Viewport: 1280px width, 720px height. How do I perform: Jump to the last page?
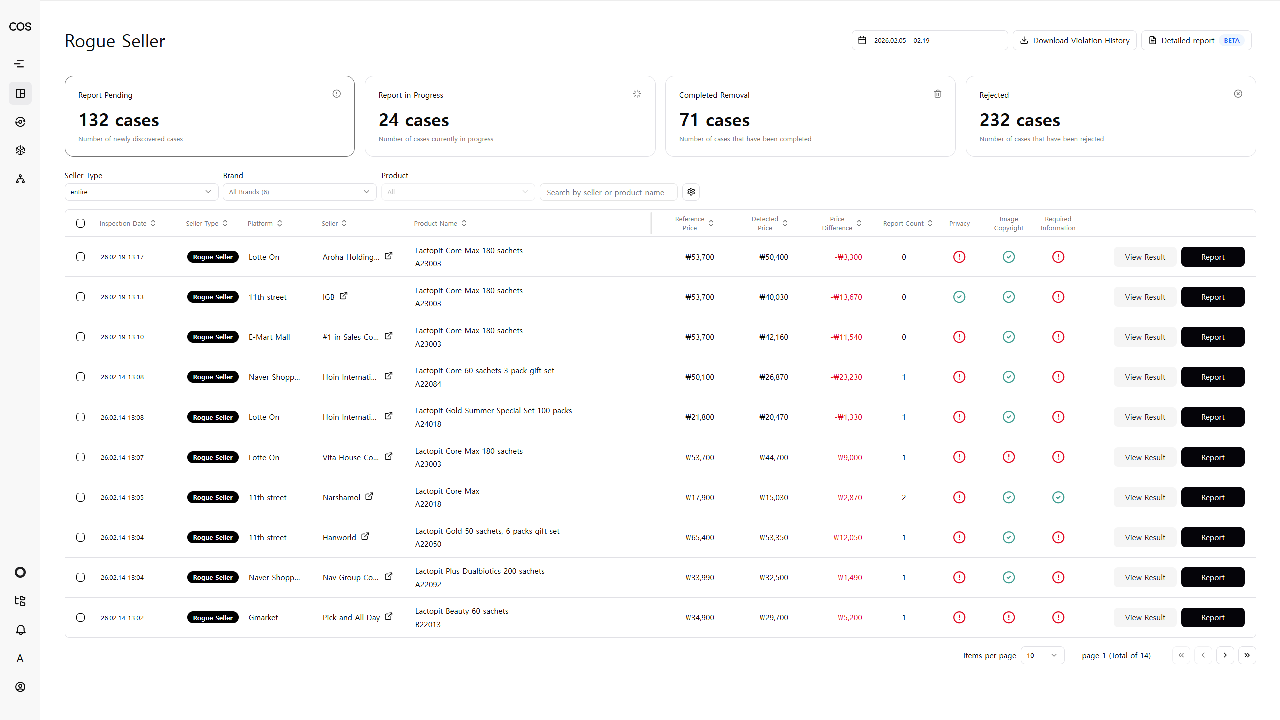[1247, 655]
